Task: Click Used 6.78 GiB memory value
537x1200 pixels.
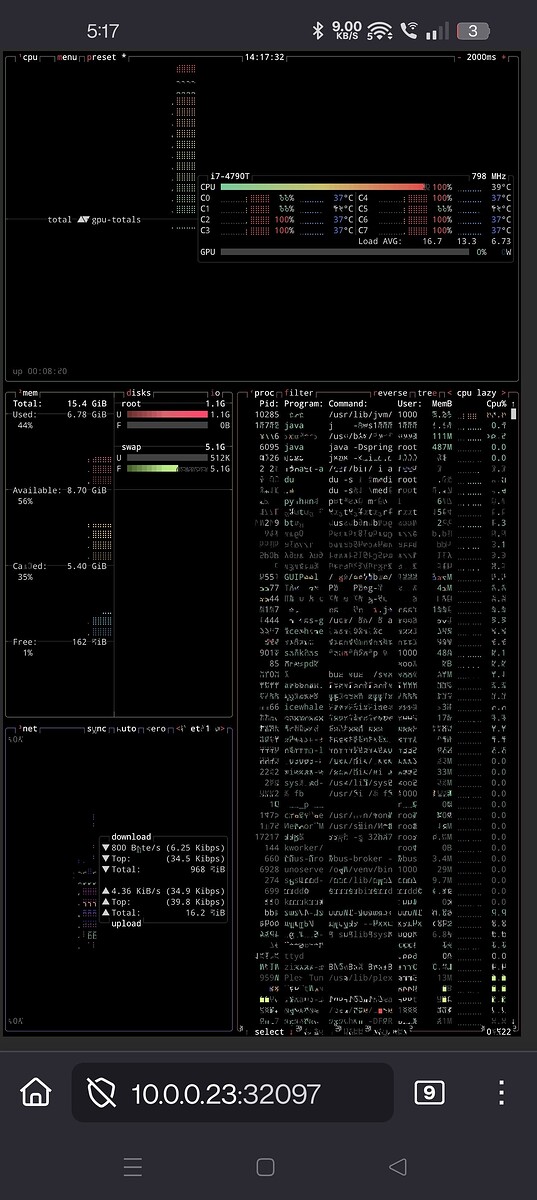Action: click(85, 414)
